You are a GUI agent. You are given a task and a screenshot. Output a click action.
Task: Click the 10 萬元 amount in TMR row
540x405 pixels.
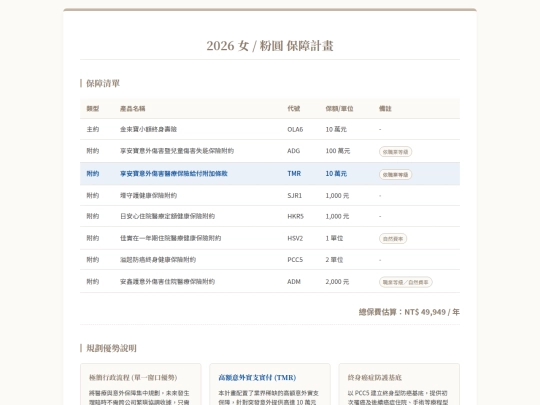point(336,174)
